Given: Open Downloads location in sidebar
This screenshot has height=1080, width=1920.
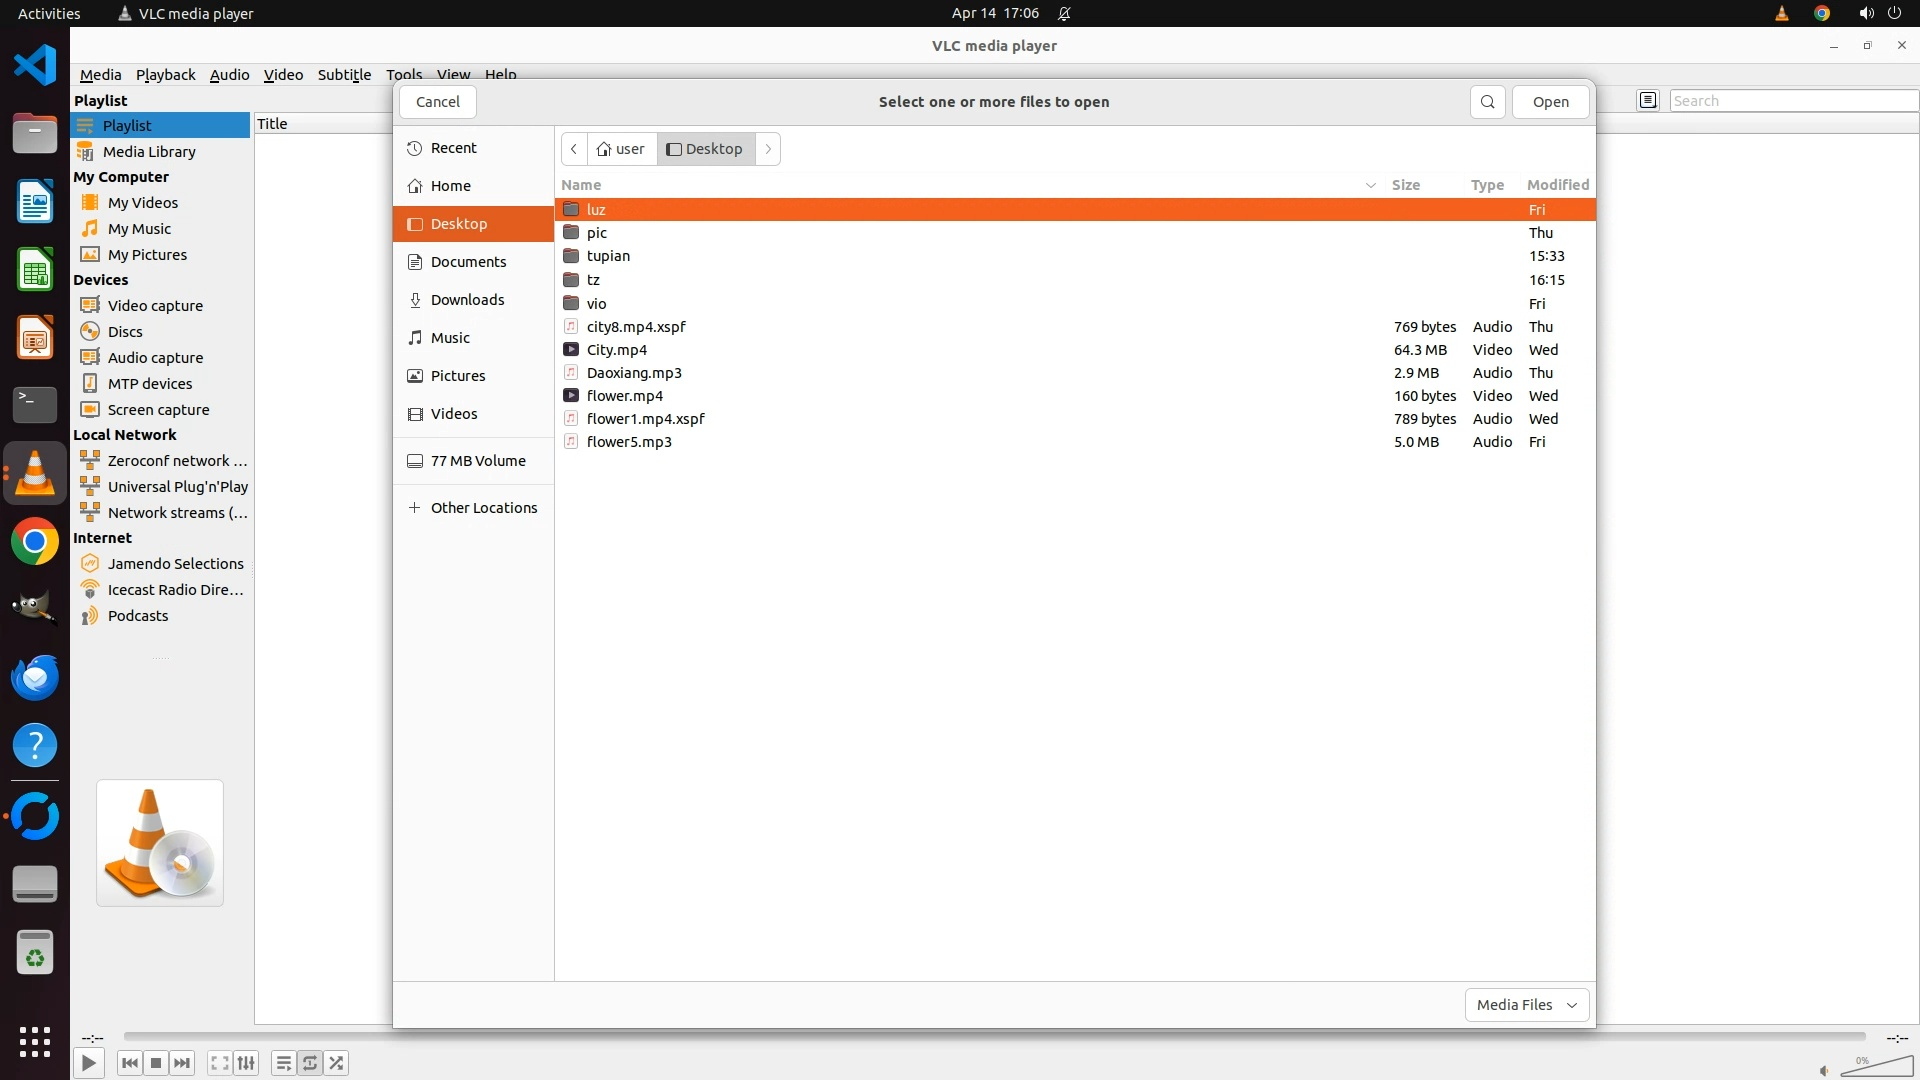Looking at the screenshot, I should click(x=467, y=300).
